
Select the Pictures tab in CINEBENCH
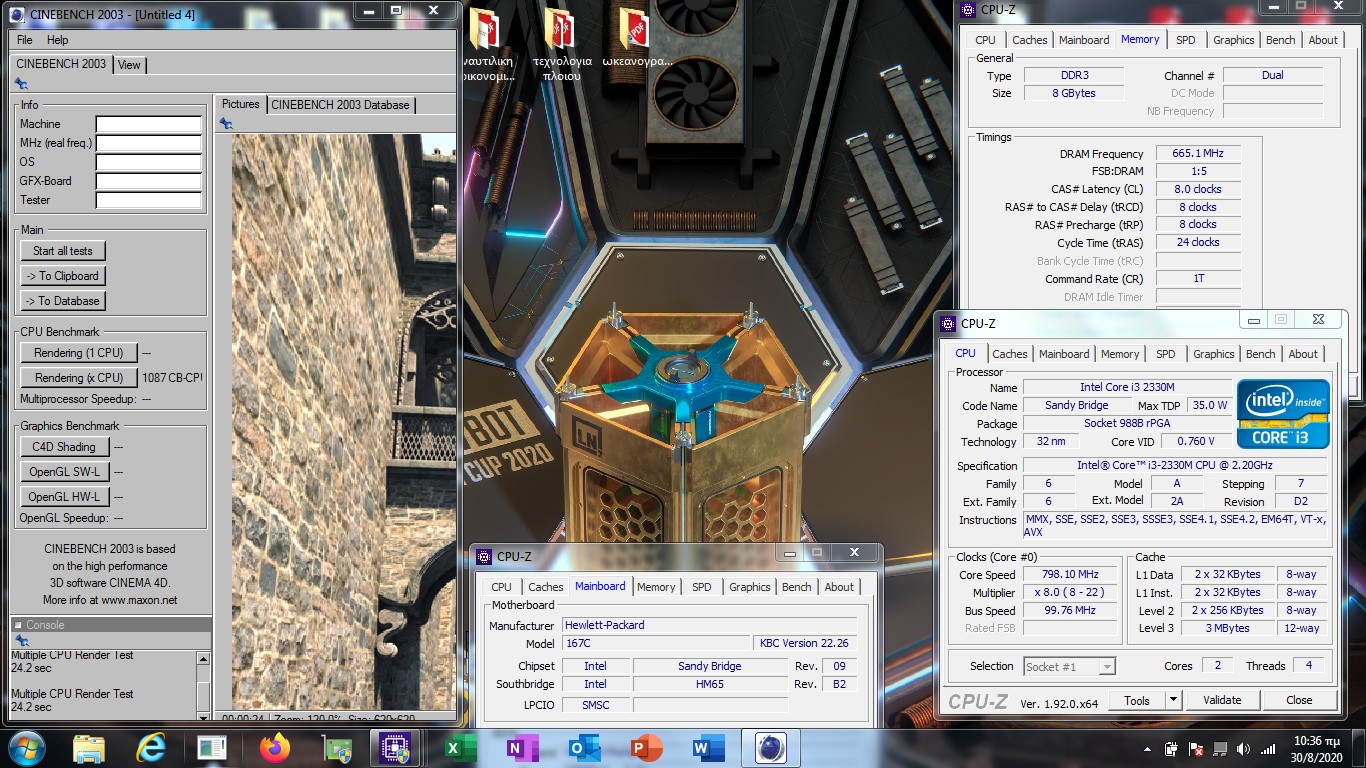pyautogui.click(x=240, y=104)
